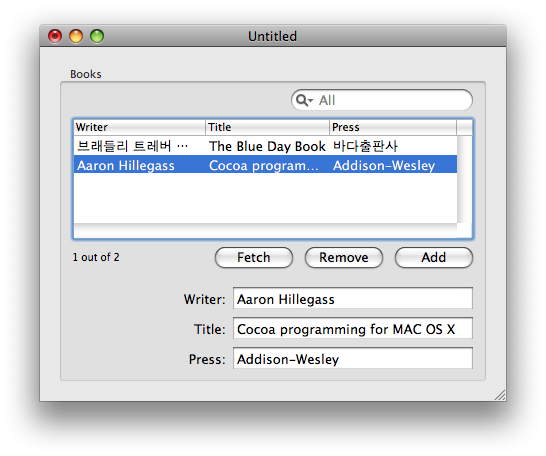
Task: Edit the Writer text field
Action: pyautogui.click(x=353, y=298)
